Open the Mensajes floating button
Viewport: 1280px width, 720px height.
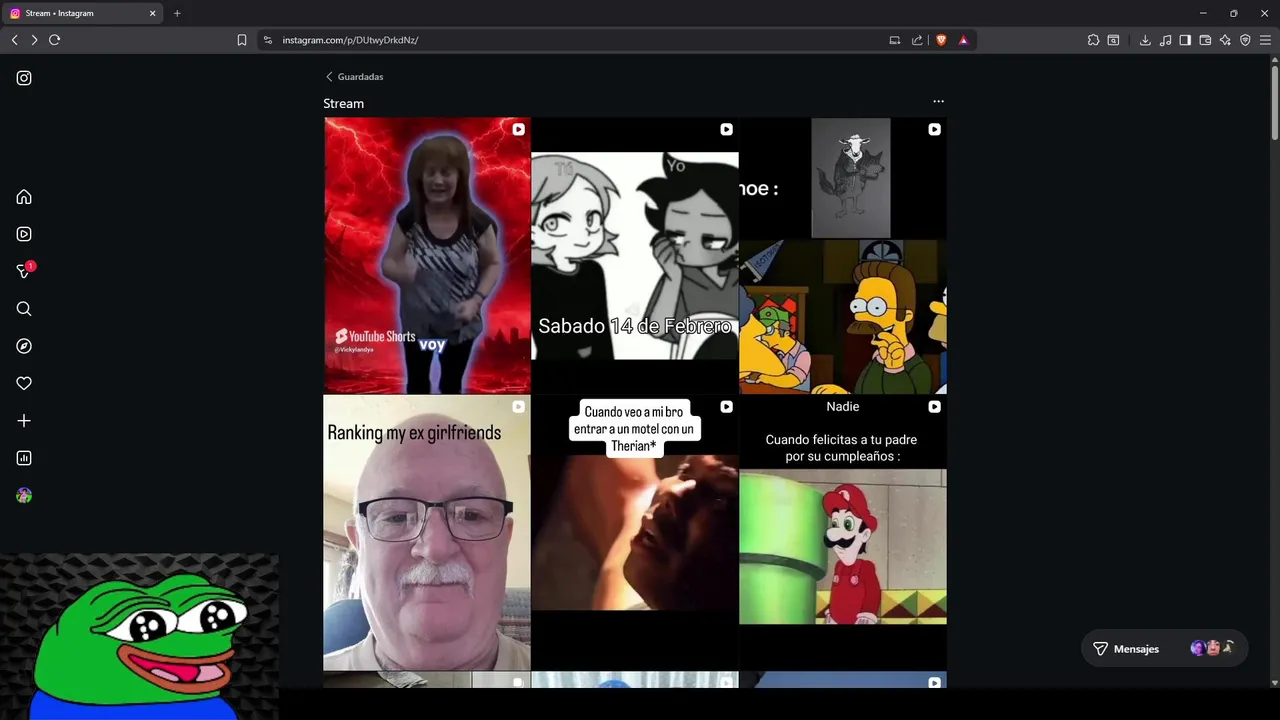pos(1164,649)
